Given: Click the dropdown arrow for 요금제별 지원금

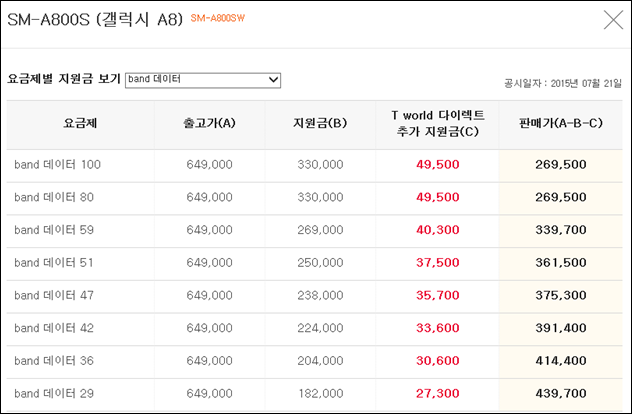Looking at the screenshot, I should tap(273, 80).
